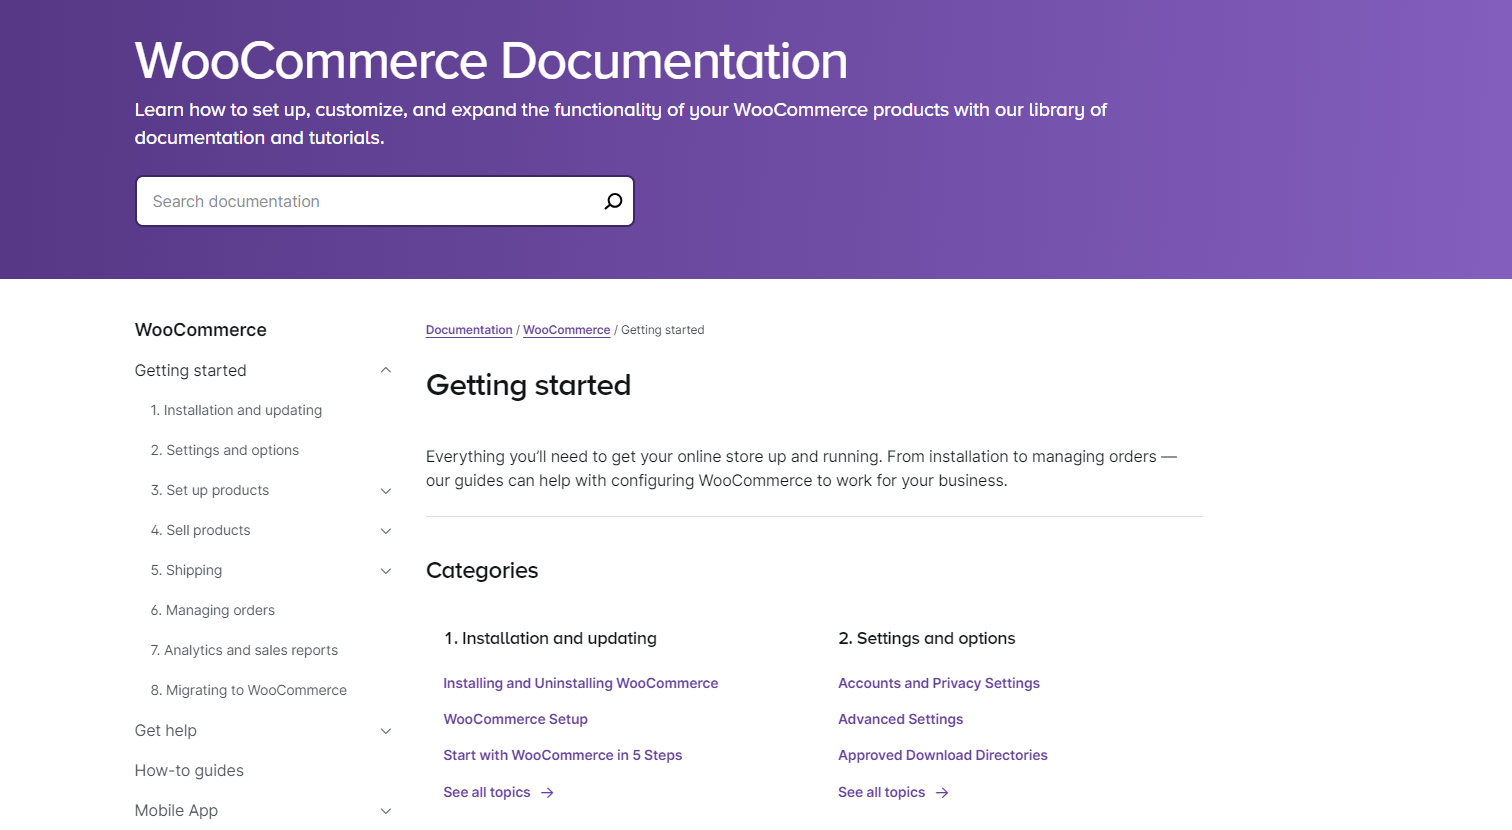Open Get help sidebar section
This screenshot has width=1512, height=830.
(x=166, y=730)
